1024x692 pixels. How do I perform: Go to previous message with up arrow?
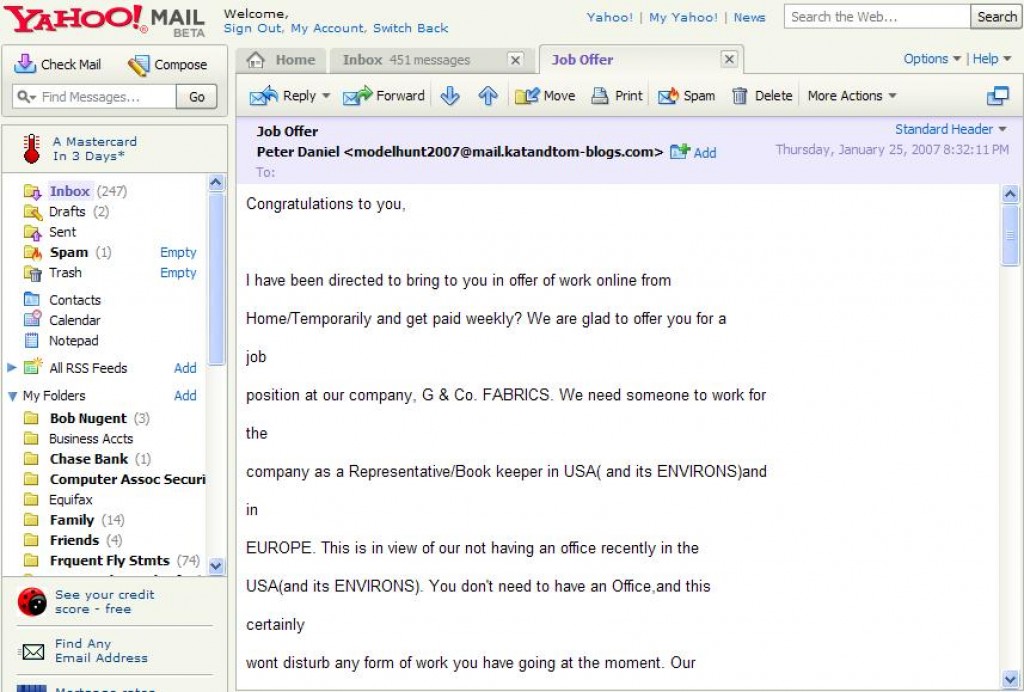click(x=488, y=96)
